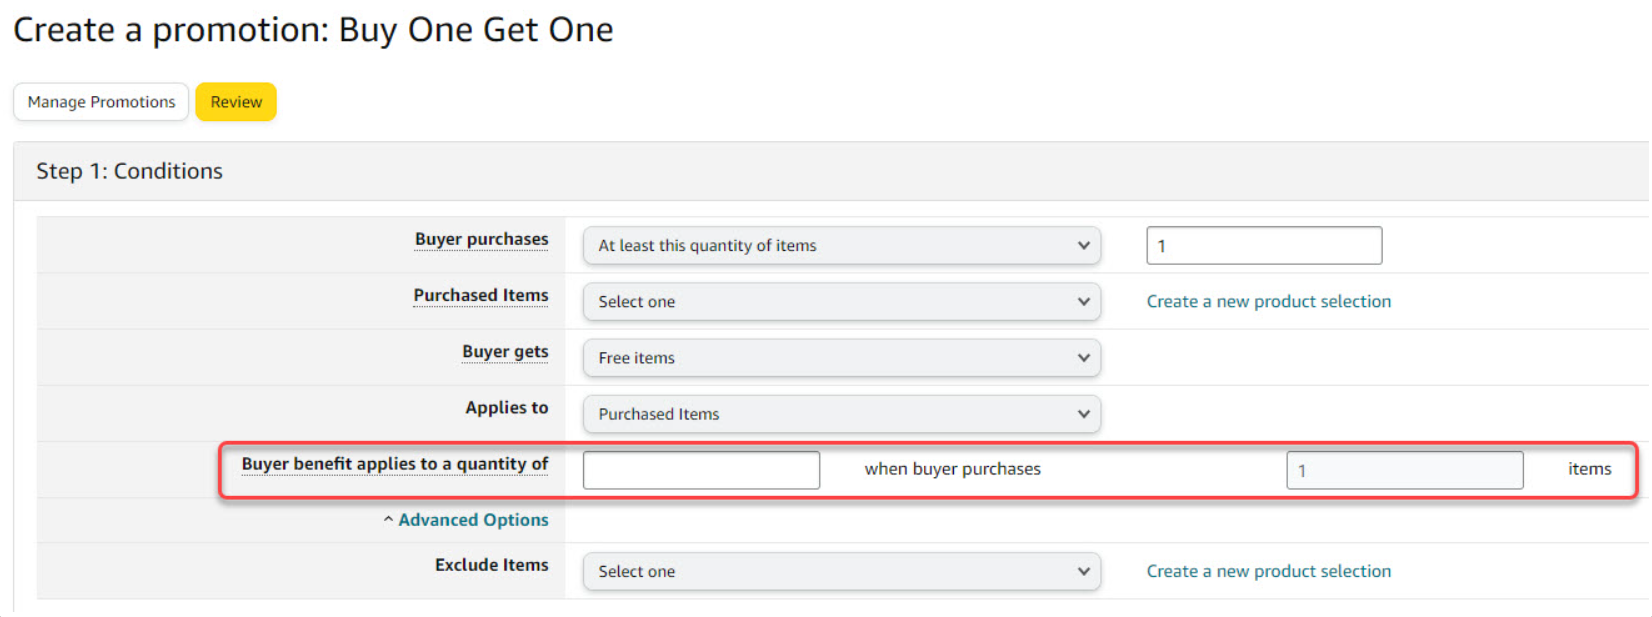Viewport: 1652px width, 617px height.
Task: Click the greyed-out field before the word items
Action: (x=1404, y=470)
